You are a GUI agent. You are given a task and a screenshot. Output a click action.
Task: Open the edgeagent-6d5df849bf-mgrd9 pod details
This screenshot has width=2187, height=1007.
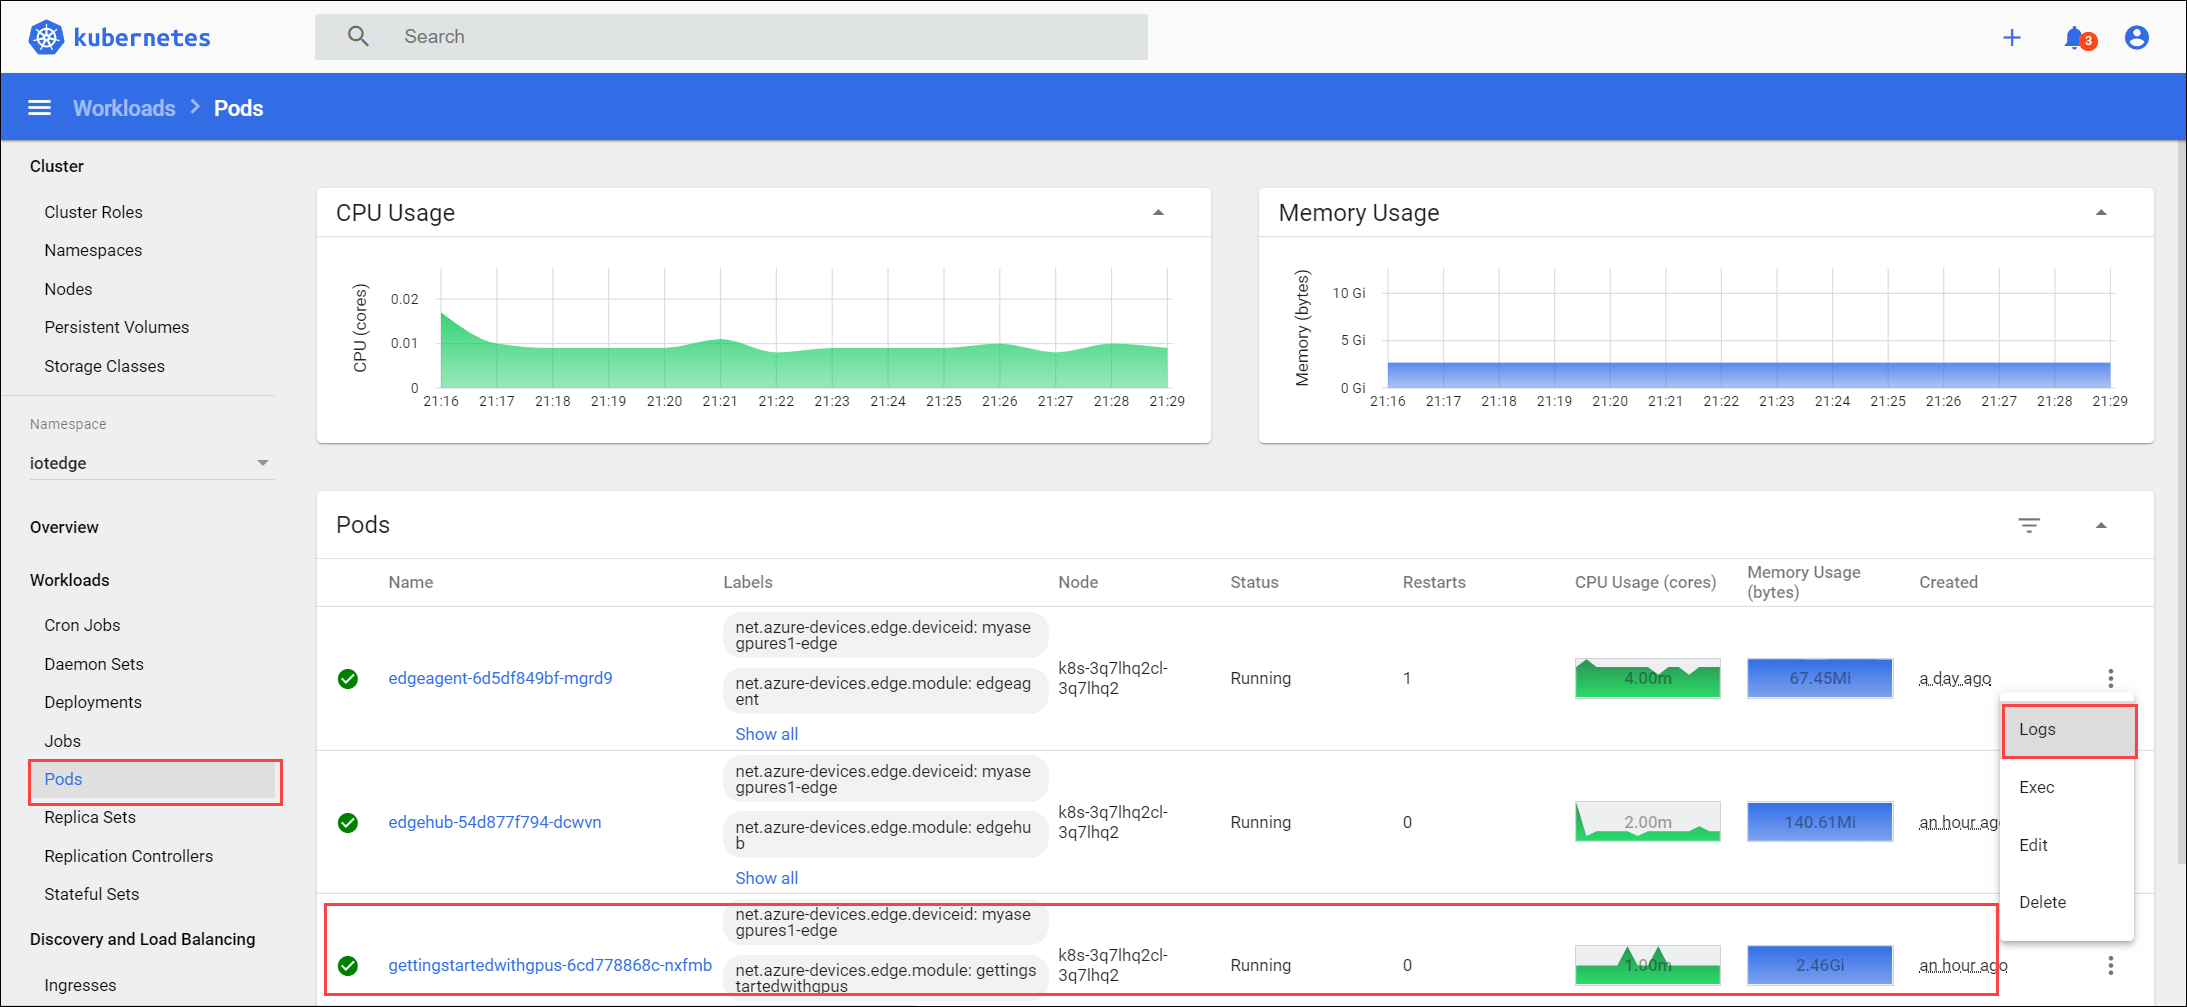(500, 678)
